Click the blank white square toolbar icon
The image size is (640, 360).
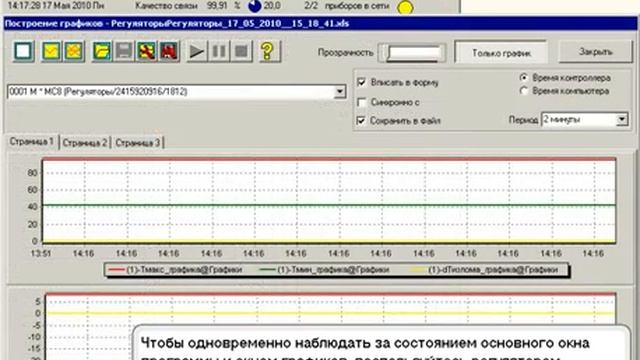(23, 51)
